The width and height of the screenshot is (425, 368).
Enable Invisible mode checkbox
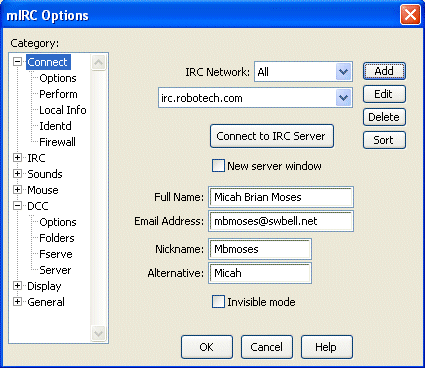point(218,302)
